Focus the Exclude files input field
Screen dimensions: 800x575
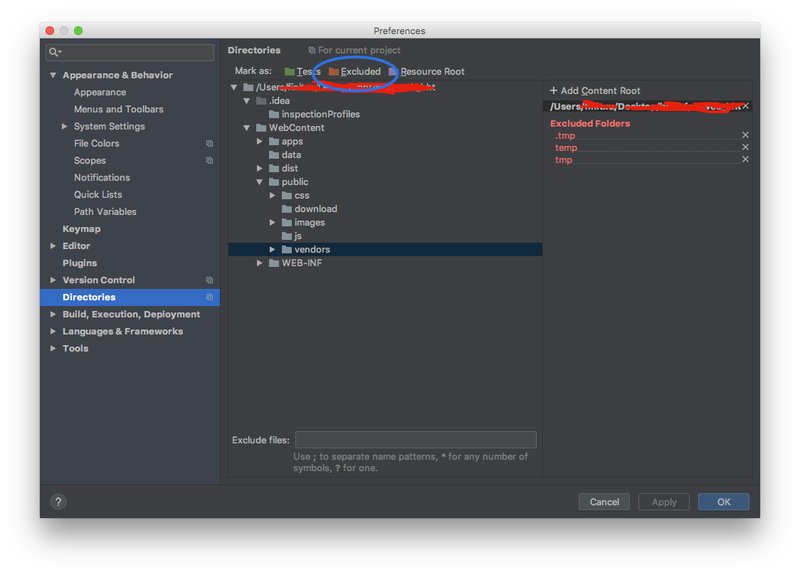click(x=416, y=440)
